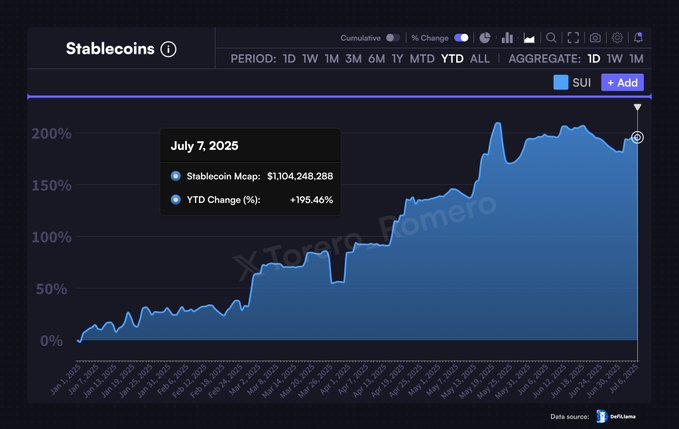
Task: Set period to 1M
Action: 332,59
